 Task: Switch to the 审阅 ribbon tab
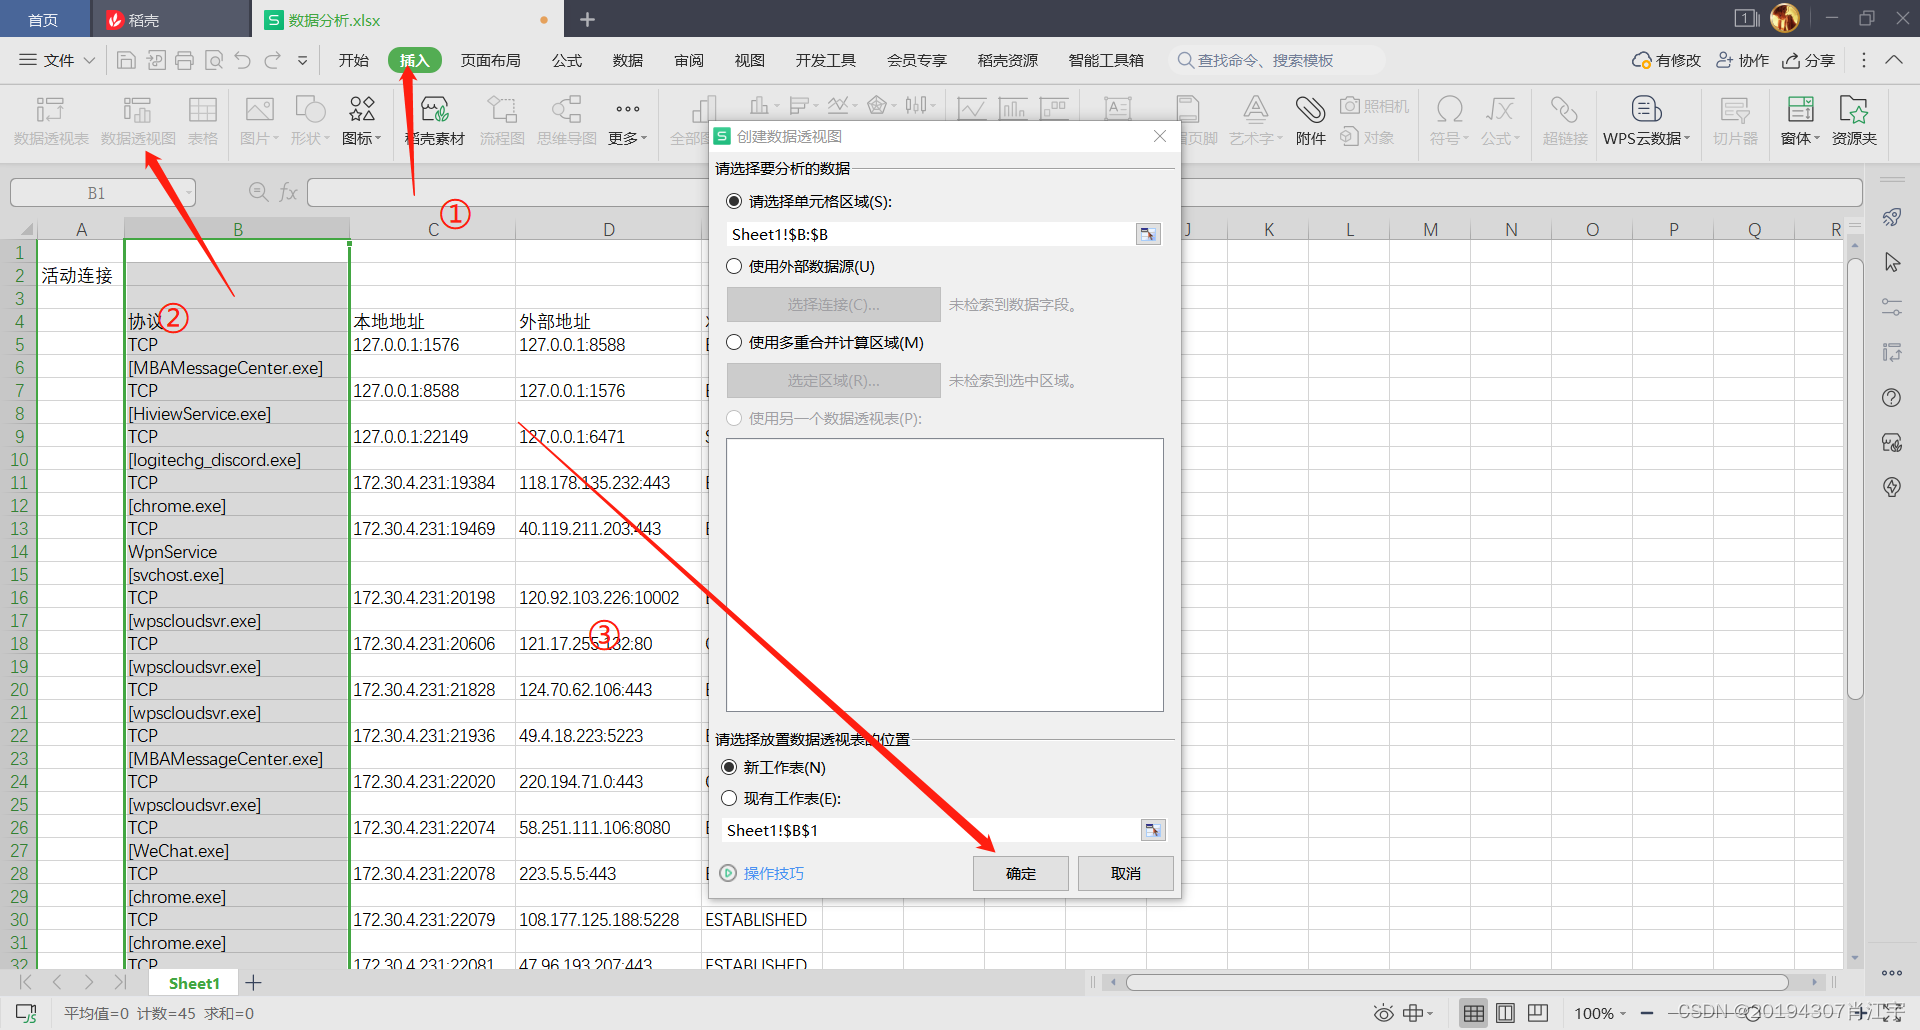click(x=689, y=60)
